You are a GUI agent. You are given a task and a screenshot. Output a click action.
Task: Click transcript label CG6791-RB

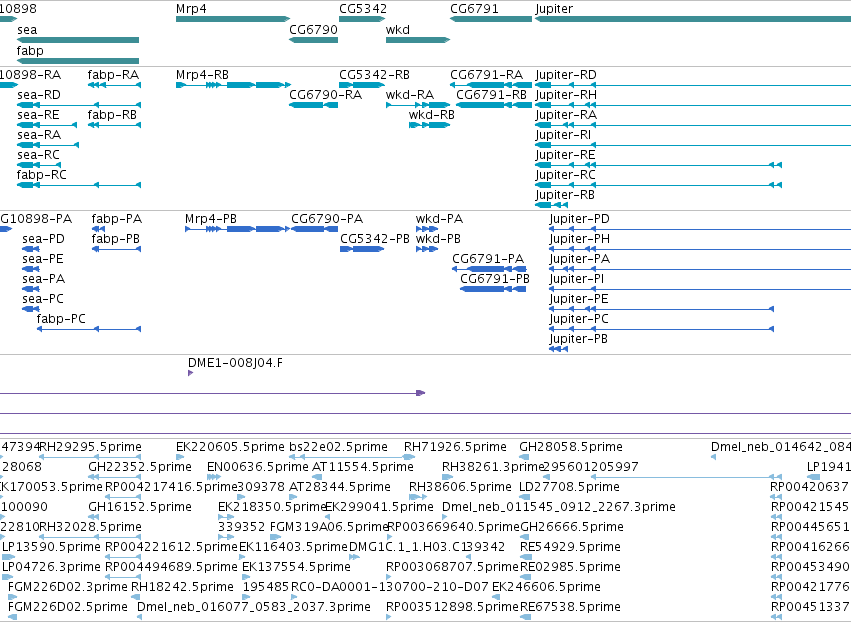pyautogui.click(x=492, y=95)
